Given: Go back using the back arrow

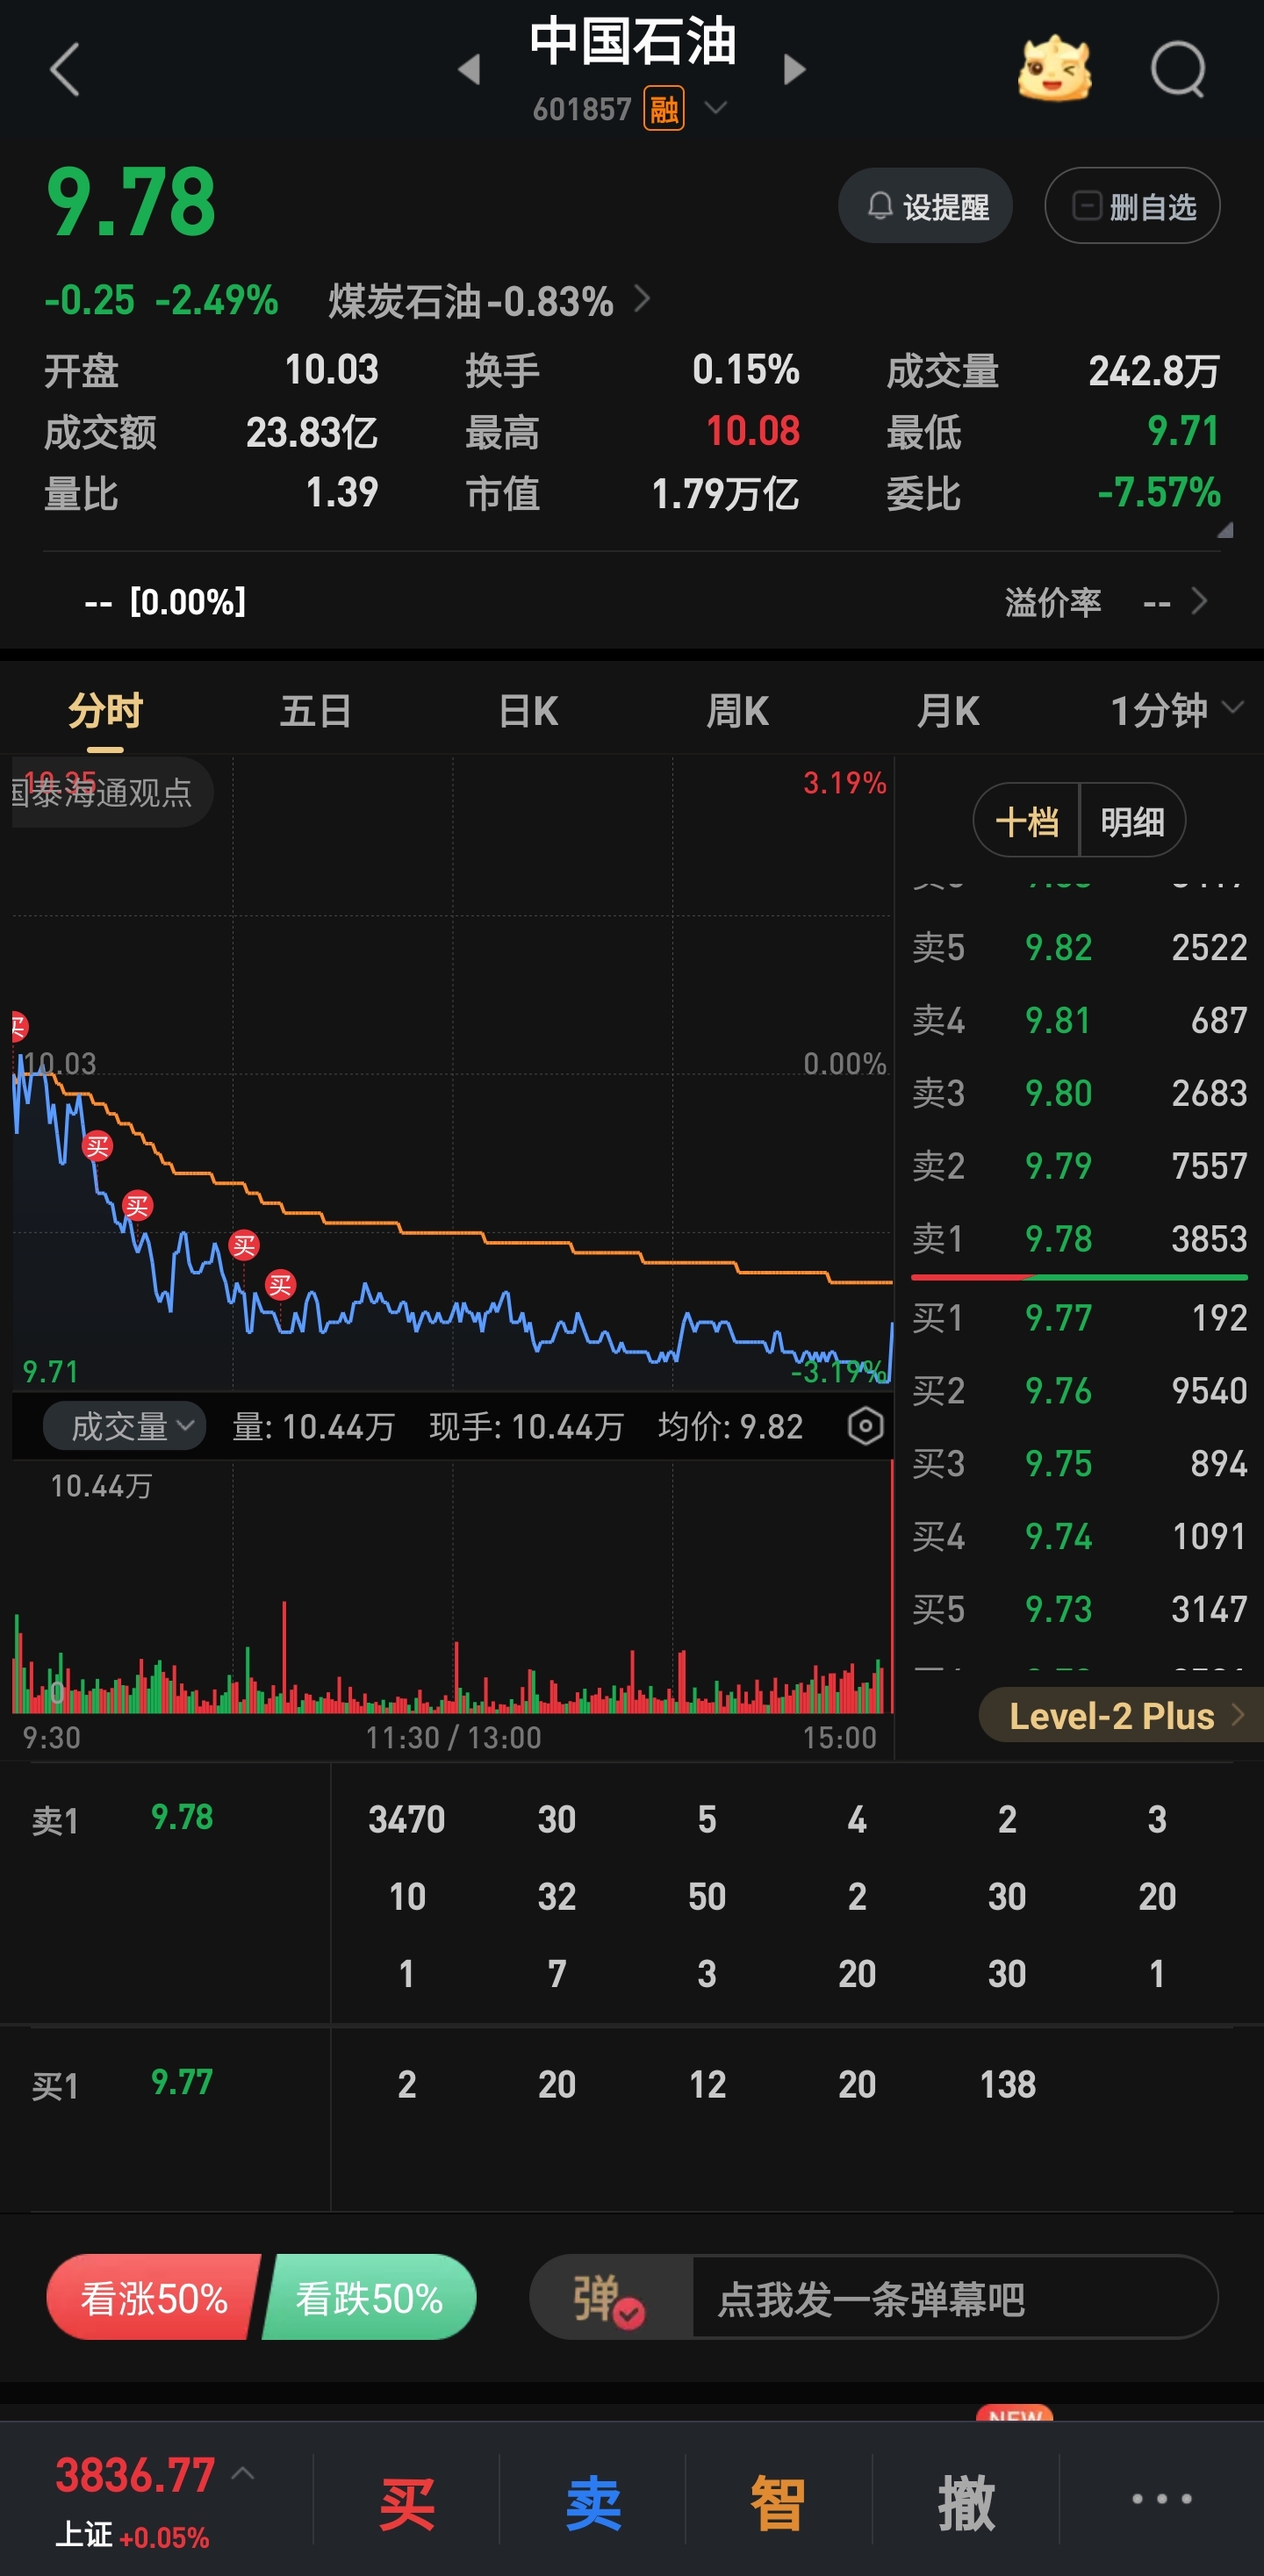Looking at the screenshot, I should pos(64,70).
